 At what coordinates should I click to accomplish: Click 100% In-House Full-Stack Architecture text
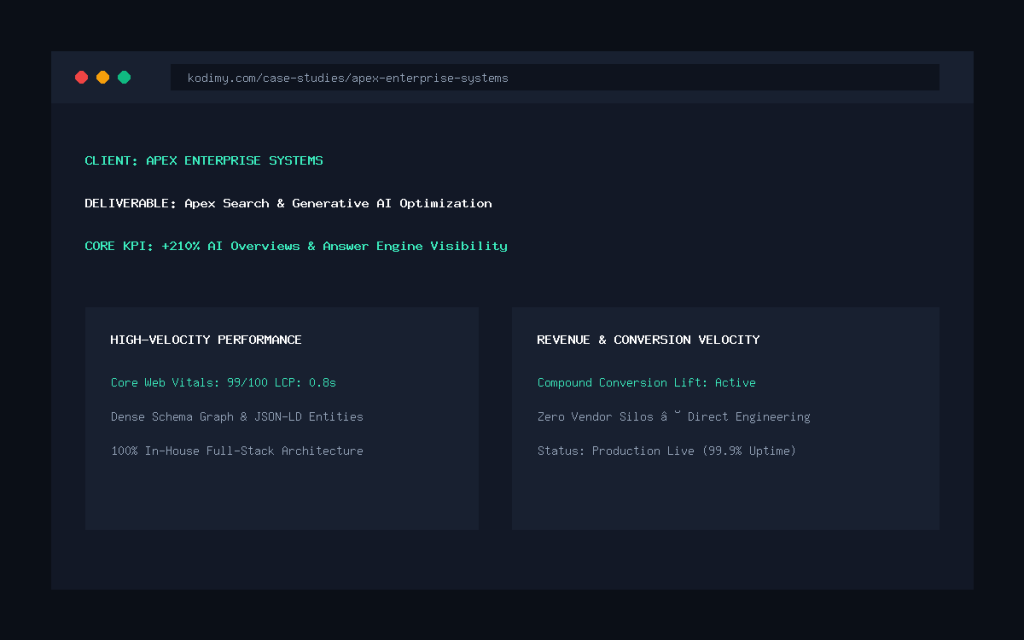click(237, 451)
